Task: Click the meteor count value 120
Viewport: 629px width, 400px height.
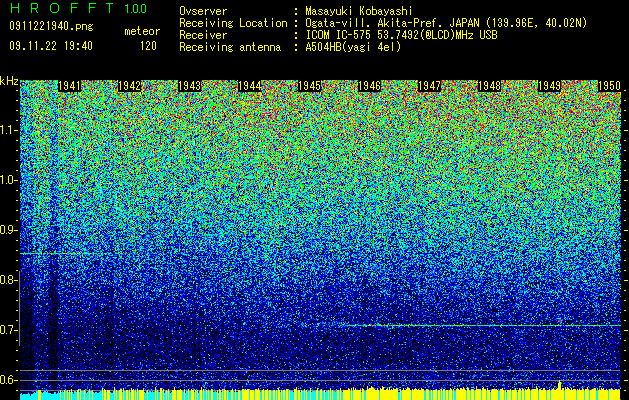Action: click(x=148, y=46)
